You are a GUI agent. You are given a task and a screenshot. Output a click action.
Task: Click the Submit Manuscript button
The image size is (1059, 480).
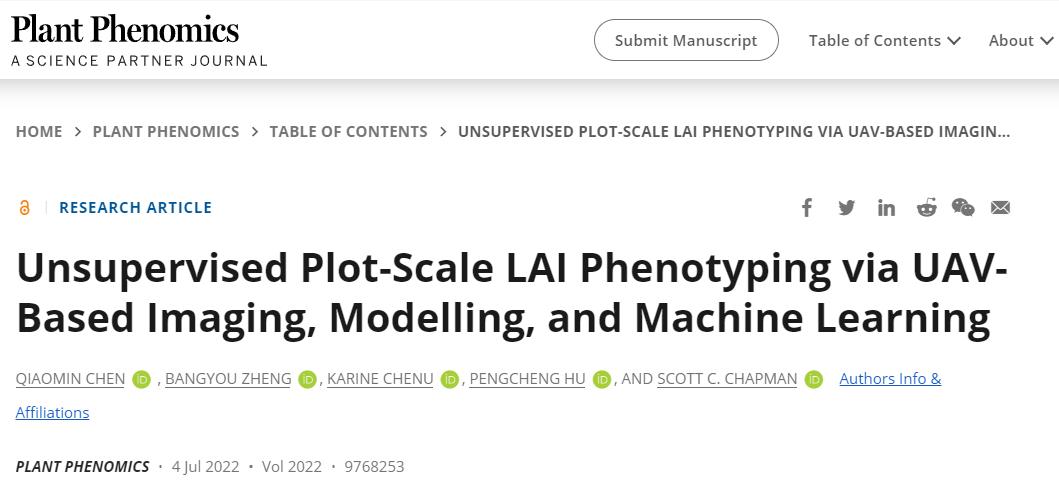click(x=686, y=41)
